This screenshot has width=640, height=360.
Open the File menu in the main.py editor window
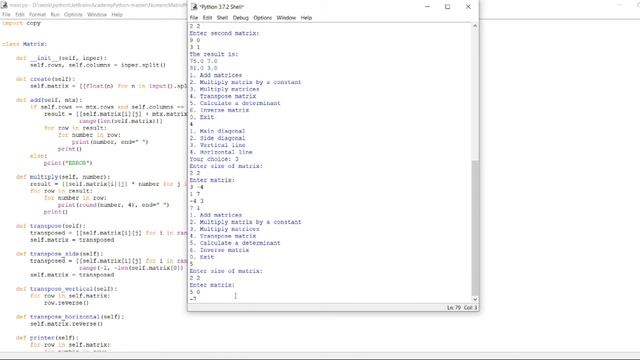pyautogui.click(x=6, y=14)
